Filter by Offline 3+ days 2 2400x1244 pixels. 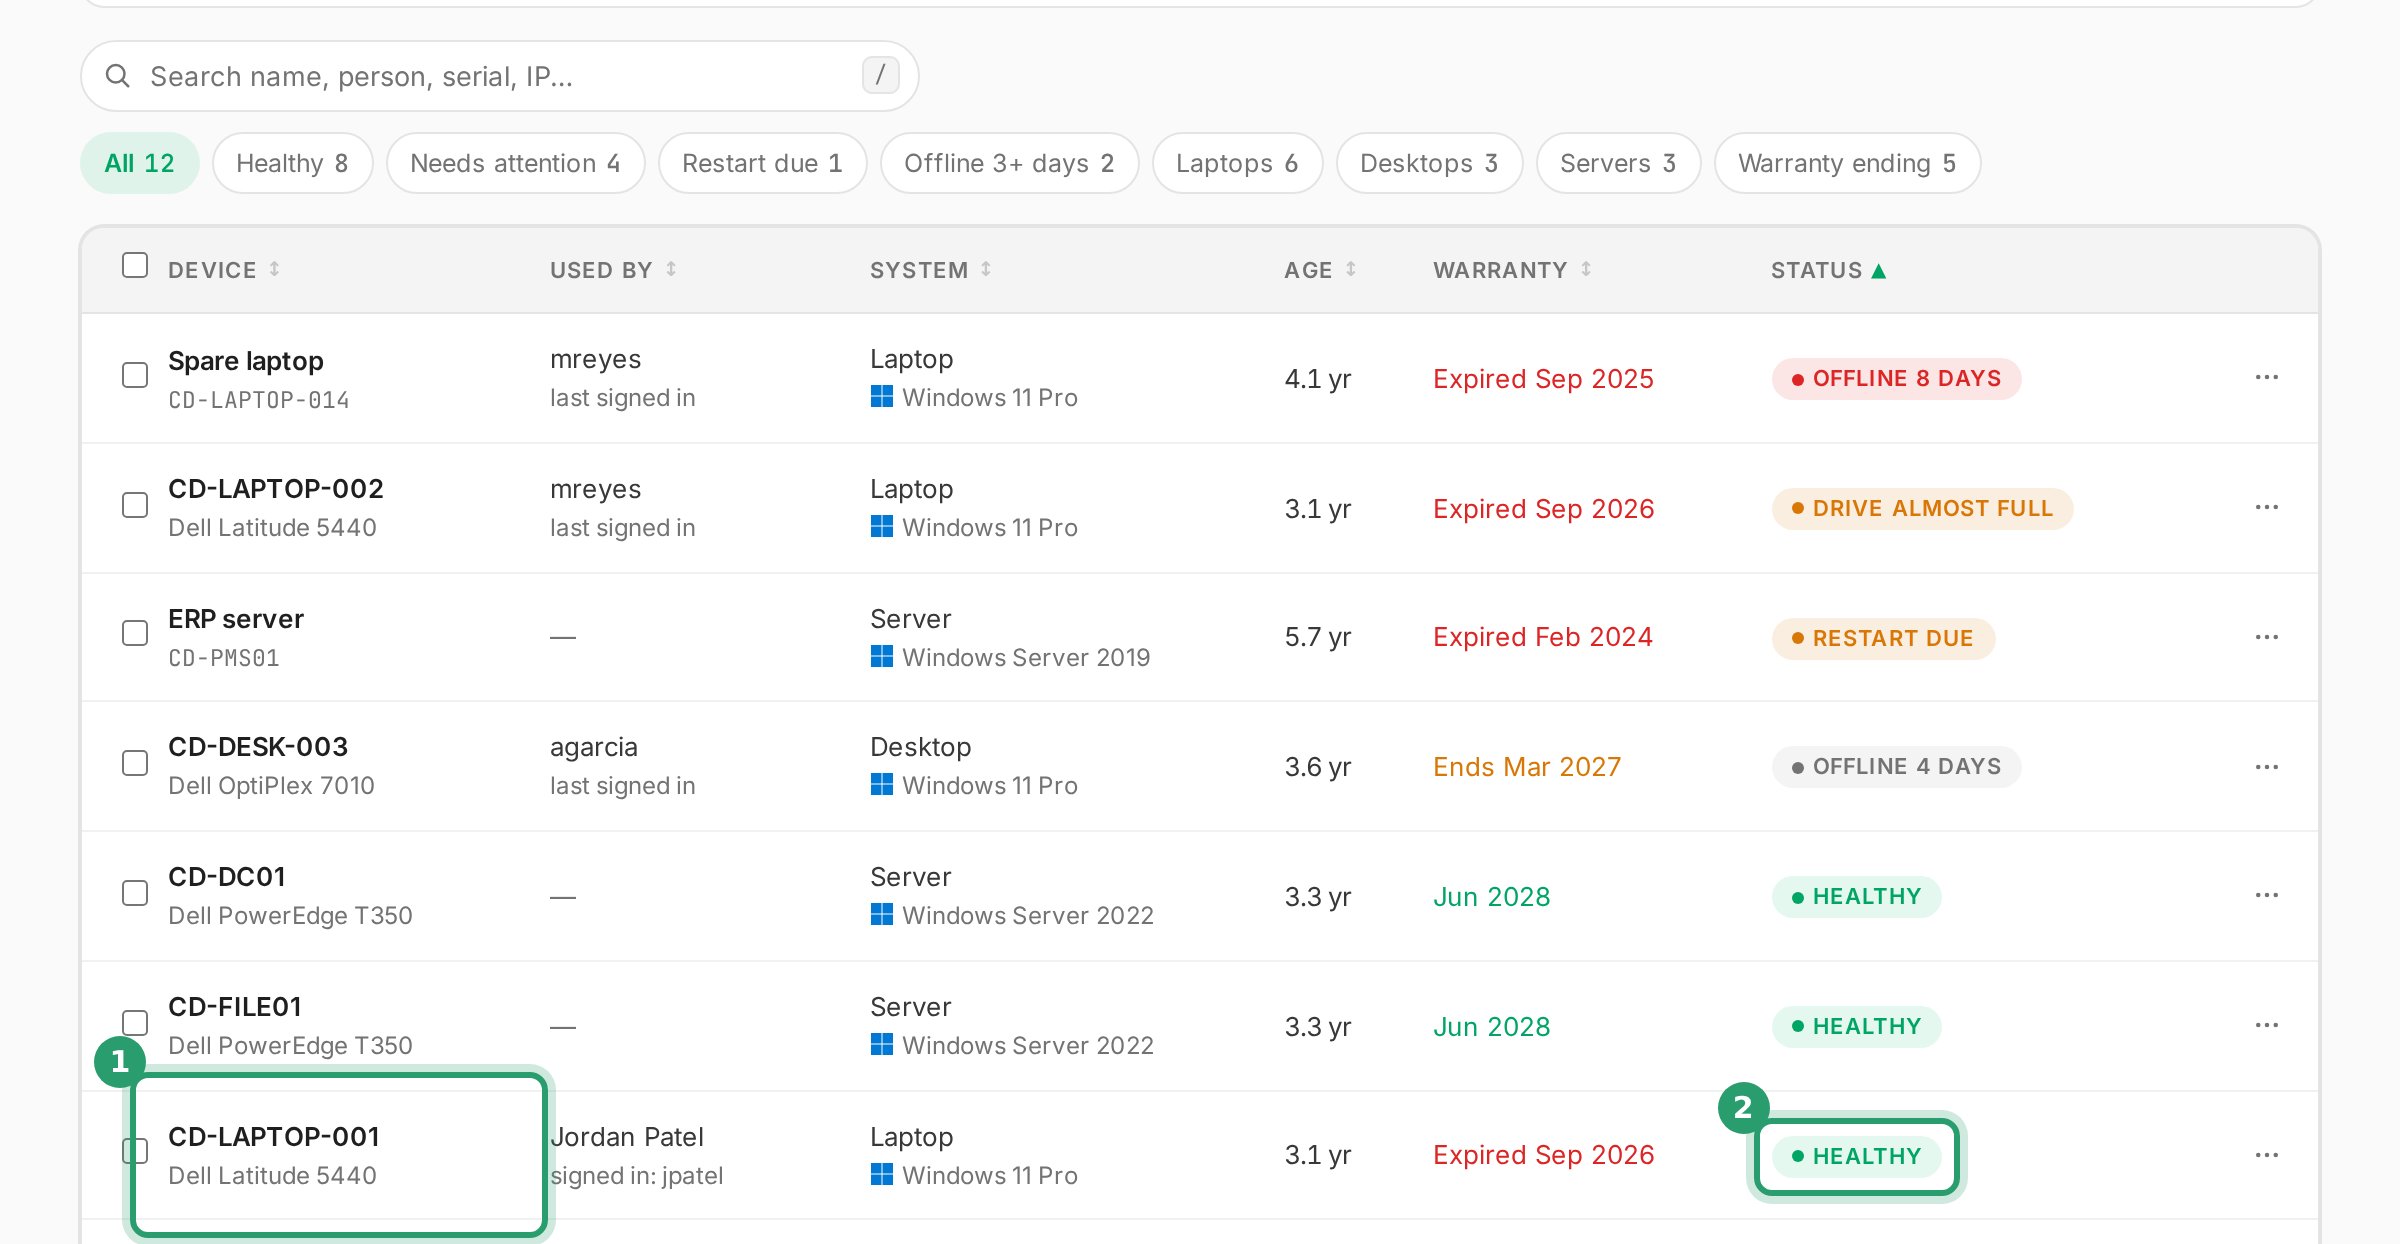tap(1009, 163)
